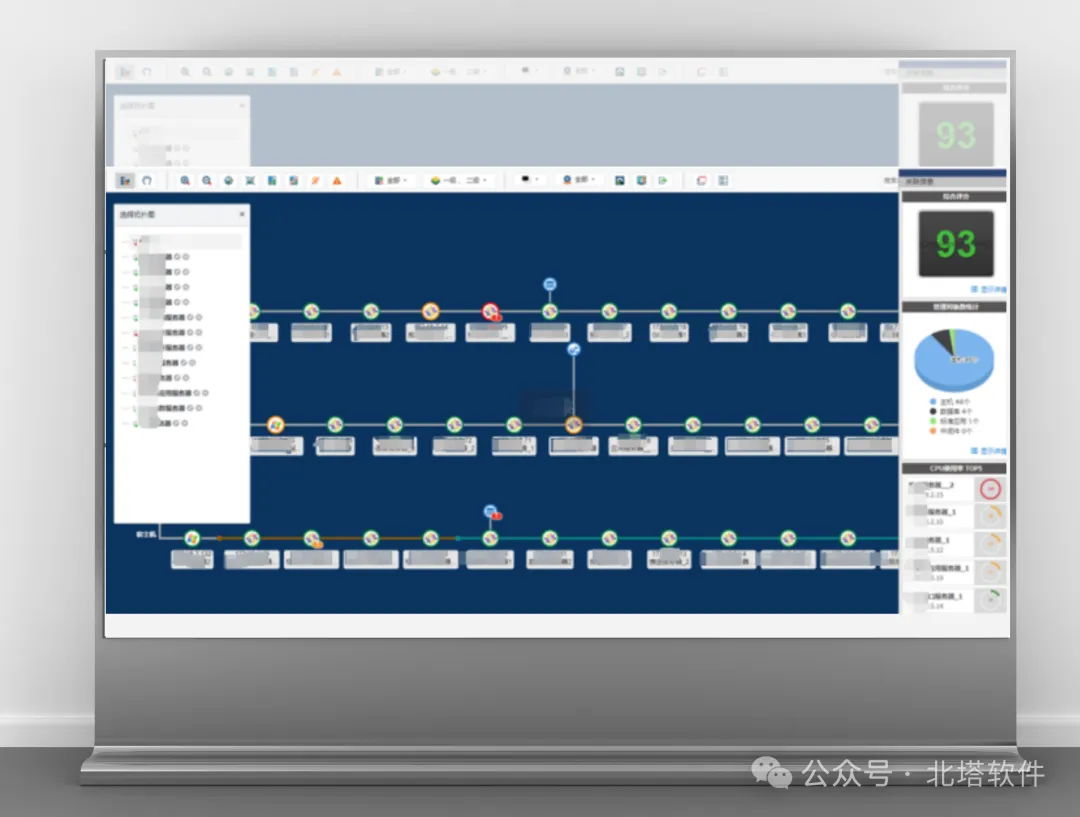Click the zoom out magnifier icon
This screenshot has height=817, width=1080.
[207, 180]
